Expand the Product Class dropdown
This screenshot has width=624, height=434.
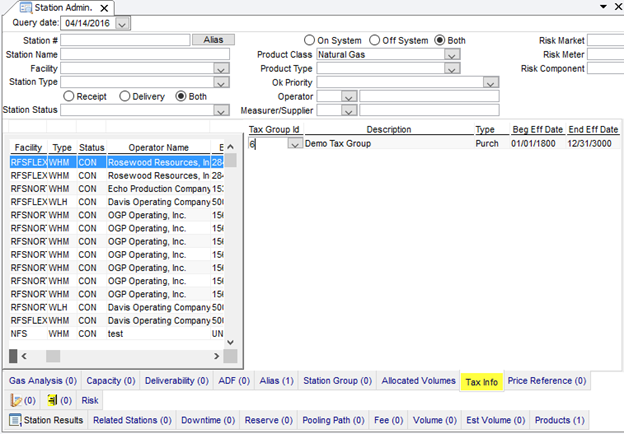452,54
